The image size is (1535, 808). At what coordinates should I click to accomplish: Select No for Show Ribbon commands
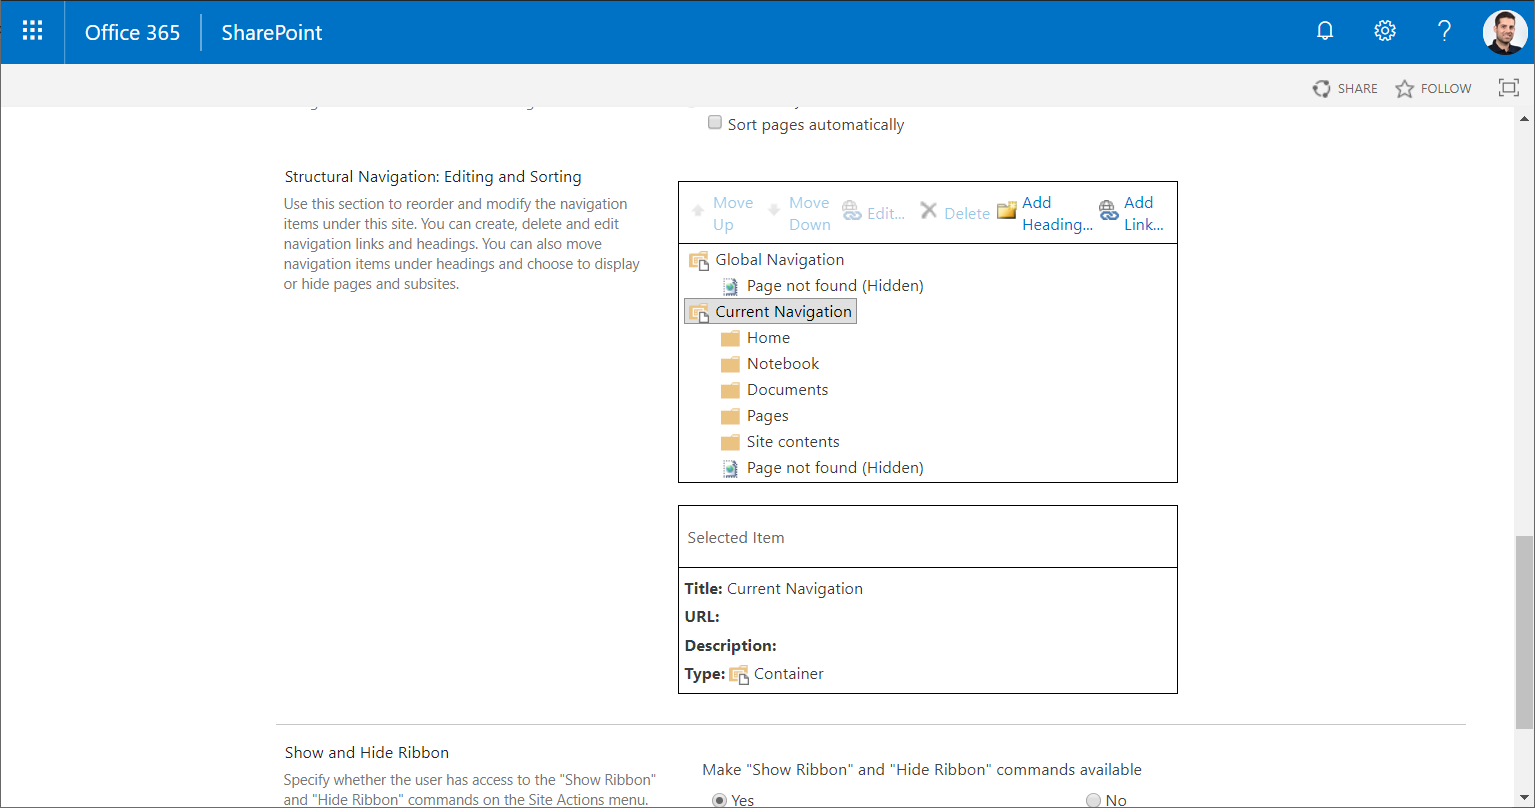point(1092,799)
